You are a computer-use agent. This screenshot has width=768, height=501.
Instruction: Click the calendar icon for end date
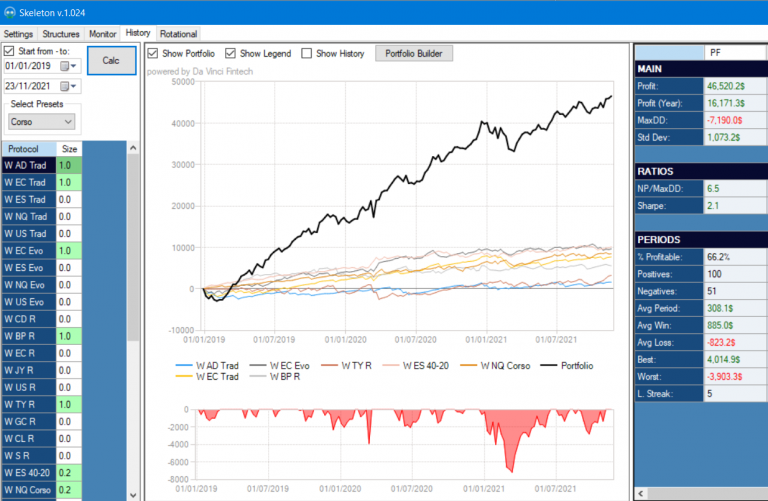point(65,87)
